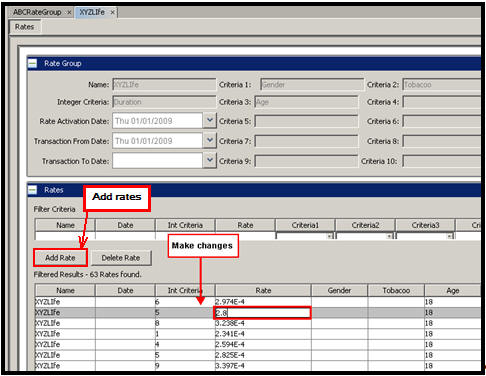
Task: Open Transaction From Date dropdown
Action: (210, 141)
